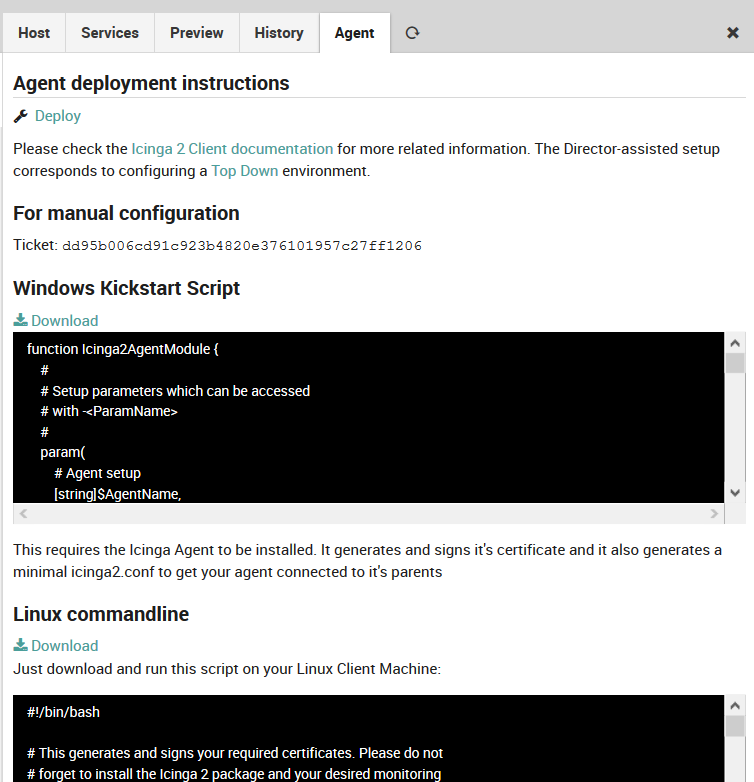Image resolution: width=754 pixels, height=782 pixels.
Task: Click the Windows script vertical scrollbar thumb
Action: click(x=735, y=363)
